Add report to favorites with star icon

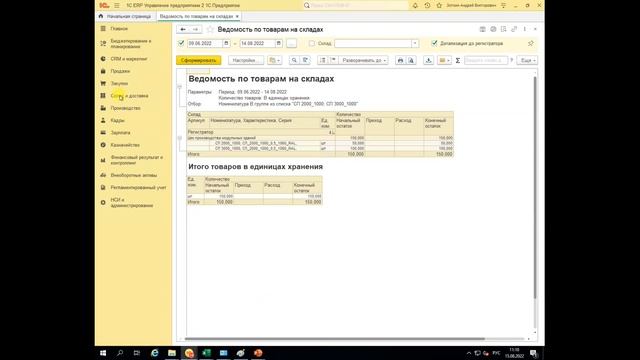tap(210, 29)
